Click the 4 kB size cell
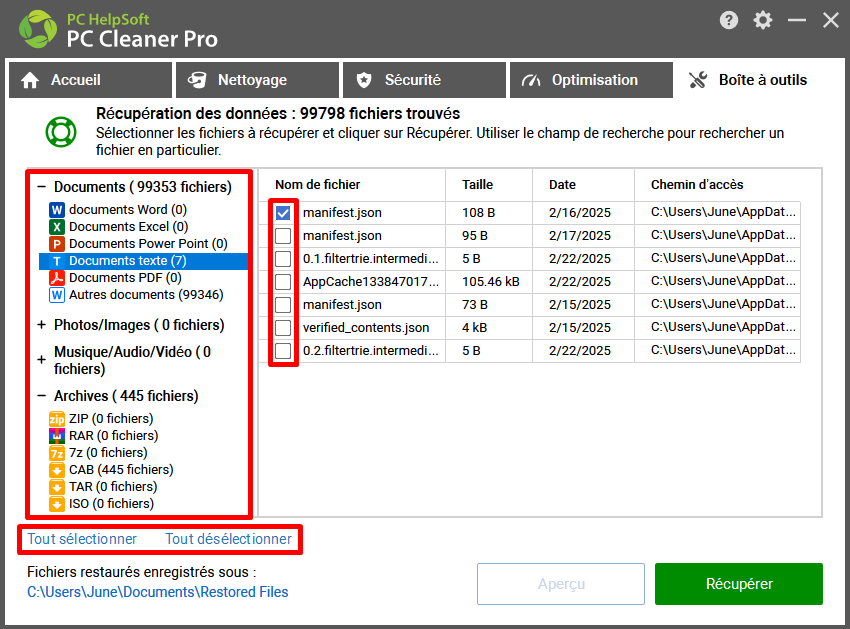850x629 pixels. pos(474,328)
